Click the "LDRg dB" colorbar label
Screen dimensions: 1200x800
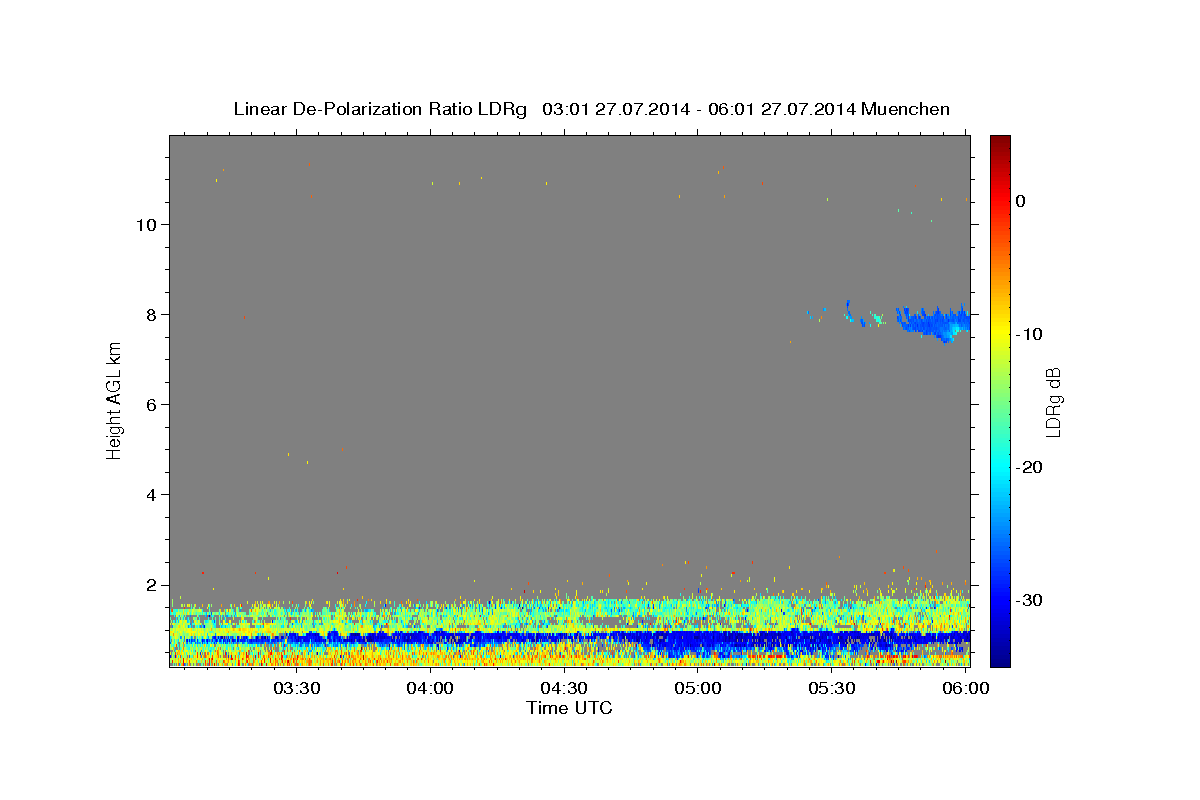click(x=1053, y=402)
